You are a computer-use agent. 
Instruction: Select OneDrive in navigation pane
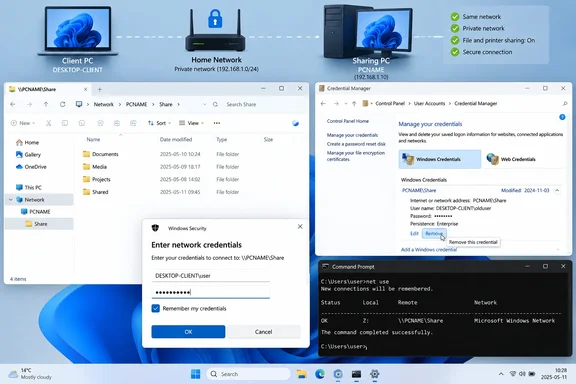point(31,167)
